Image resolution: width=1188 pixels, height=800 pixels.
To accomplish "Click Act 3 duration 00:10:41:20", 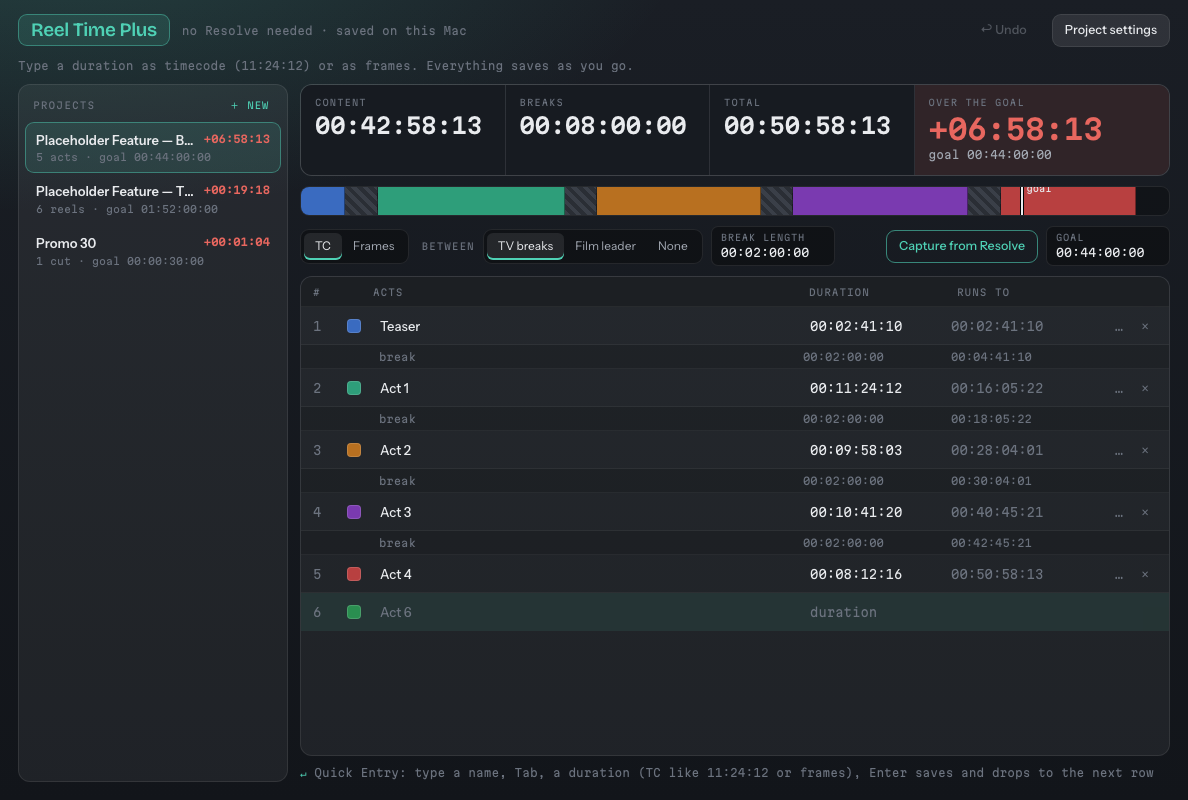I will (856, 513).
